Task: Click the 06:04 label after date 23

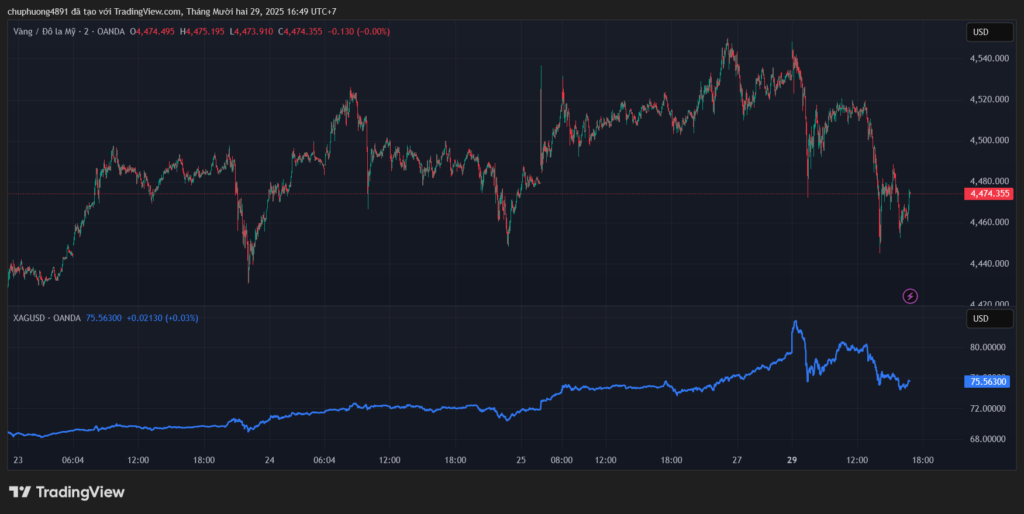Action: (73, 460)
